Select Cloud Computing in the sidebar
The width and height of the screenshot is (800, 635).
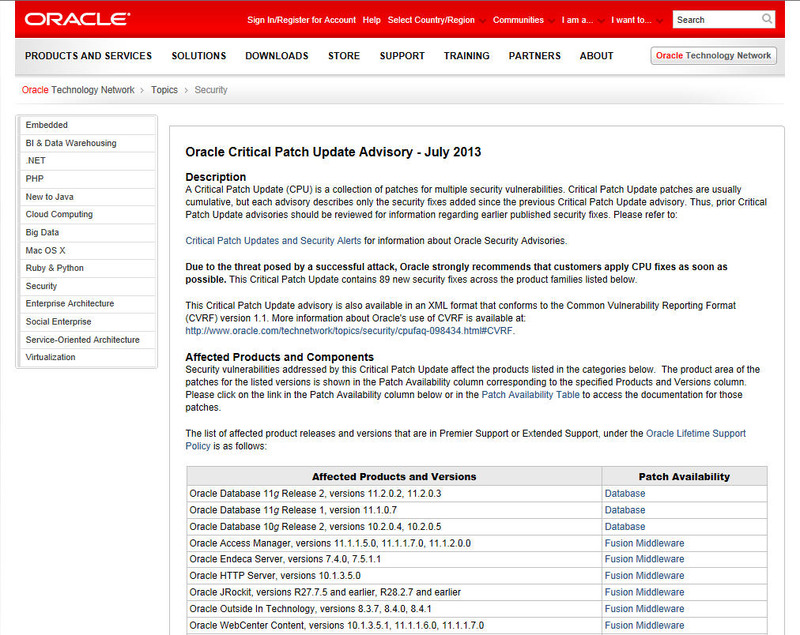pos(59,214)
